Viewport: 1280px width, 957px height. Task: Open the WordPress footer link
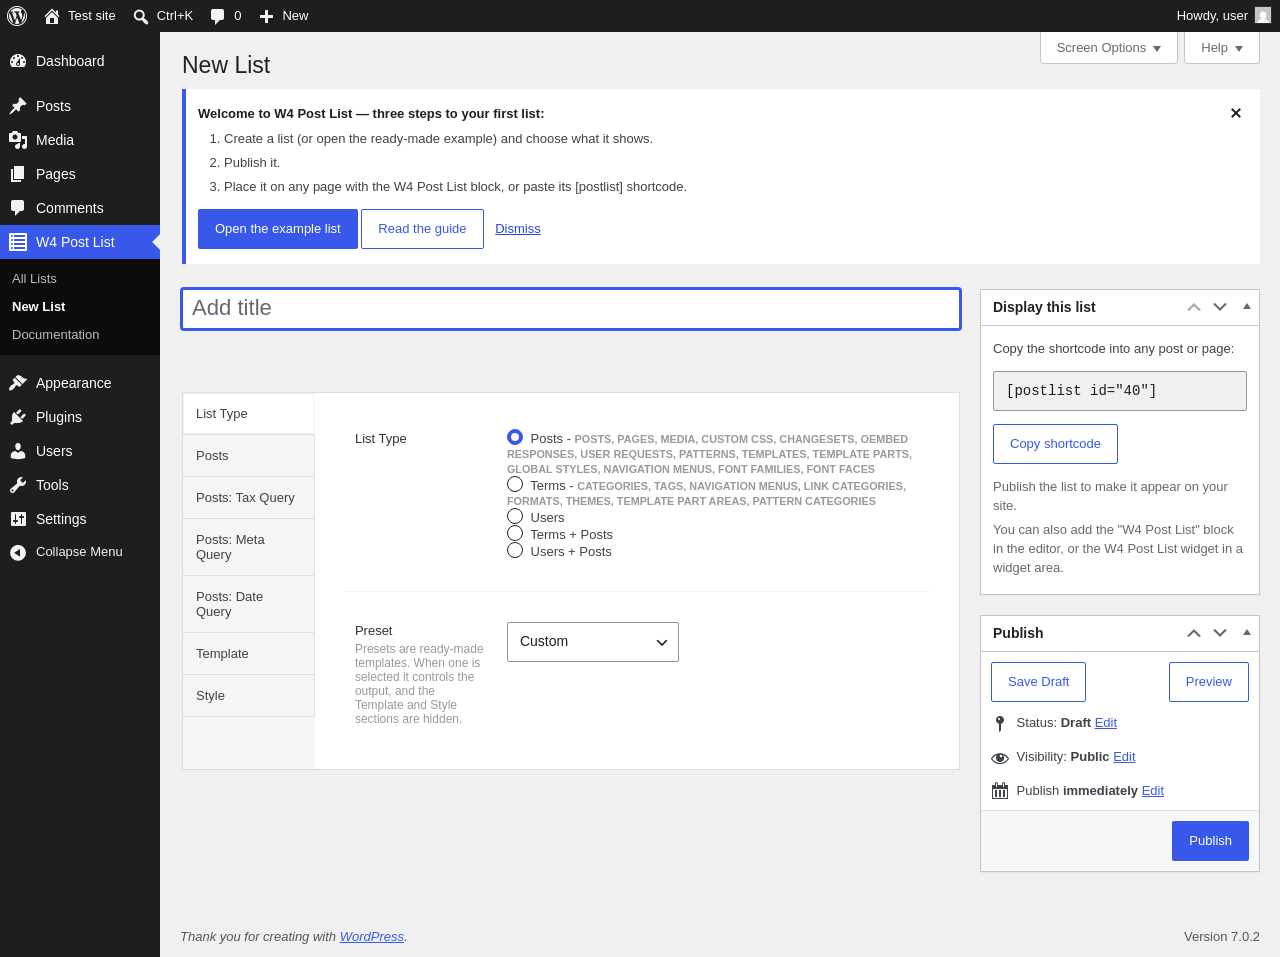372,937
